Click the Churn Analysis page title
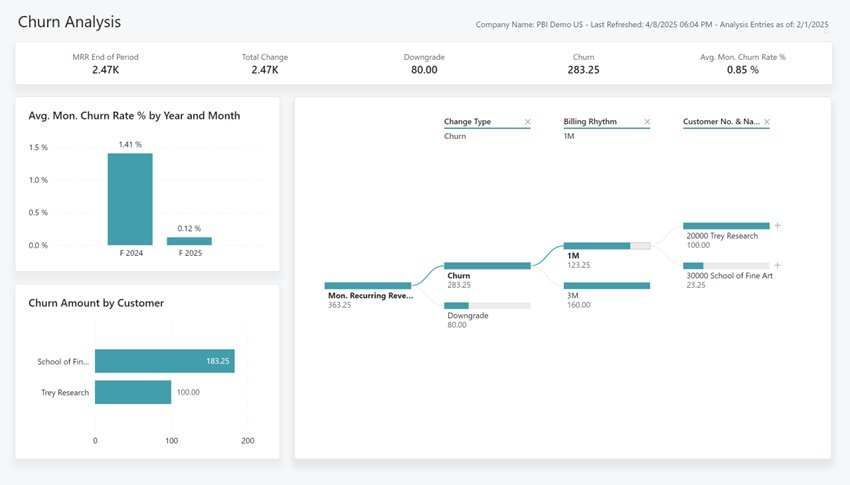Image resolution: width=850 pixels, height=485 pixels. 69,22
